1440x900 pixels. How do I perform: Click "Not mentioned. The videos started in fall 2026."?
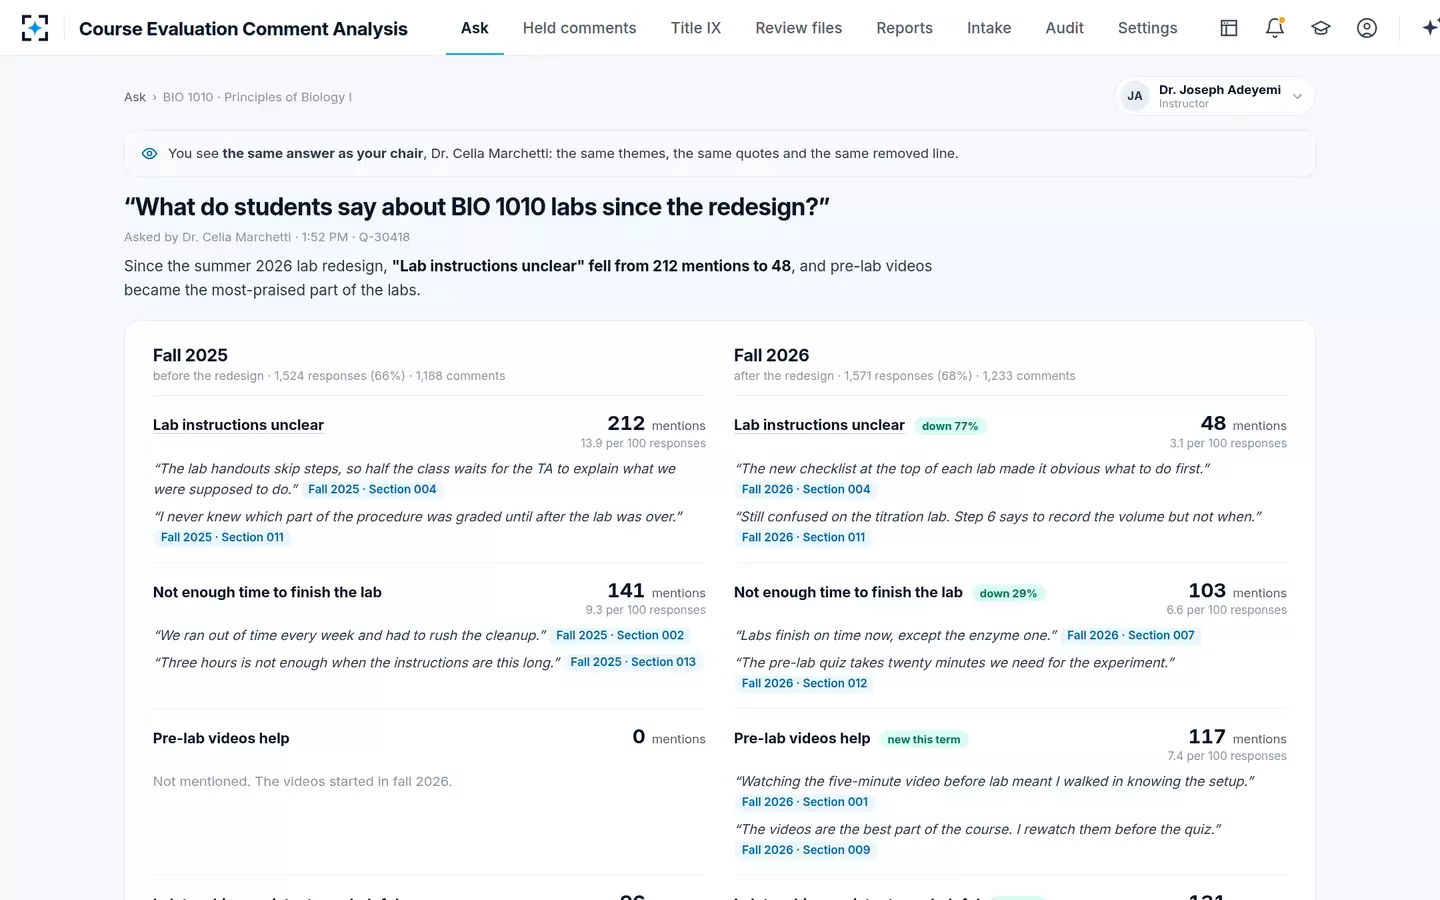[x=302, y=781]
